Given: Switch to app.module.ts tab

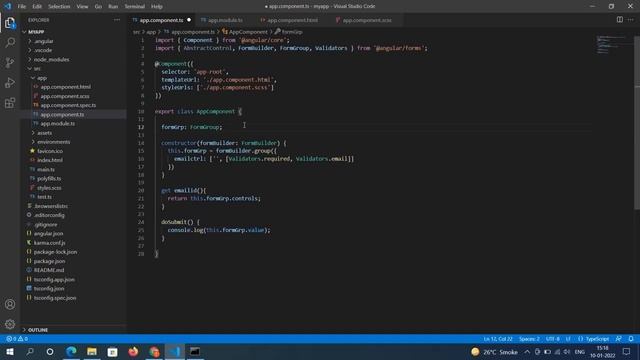Looking at the screenshot, I should coord(225,20).
